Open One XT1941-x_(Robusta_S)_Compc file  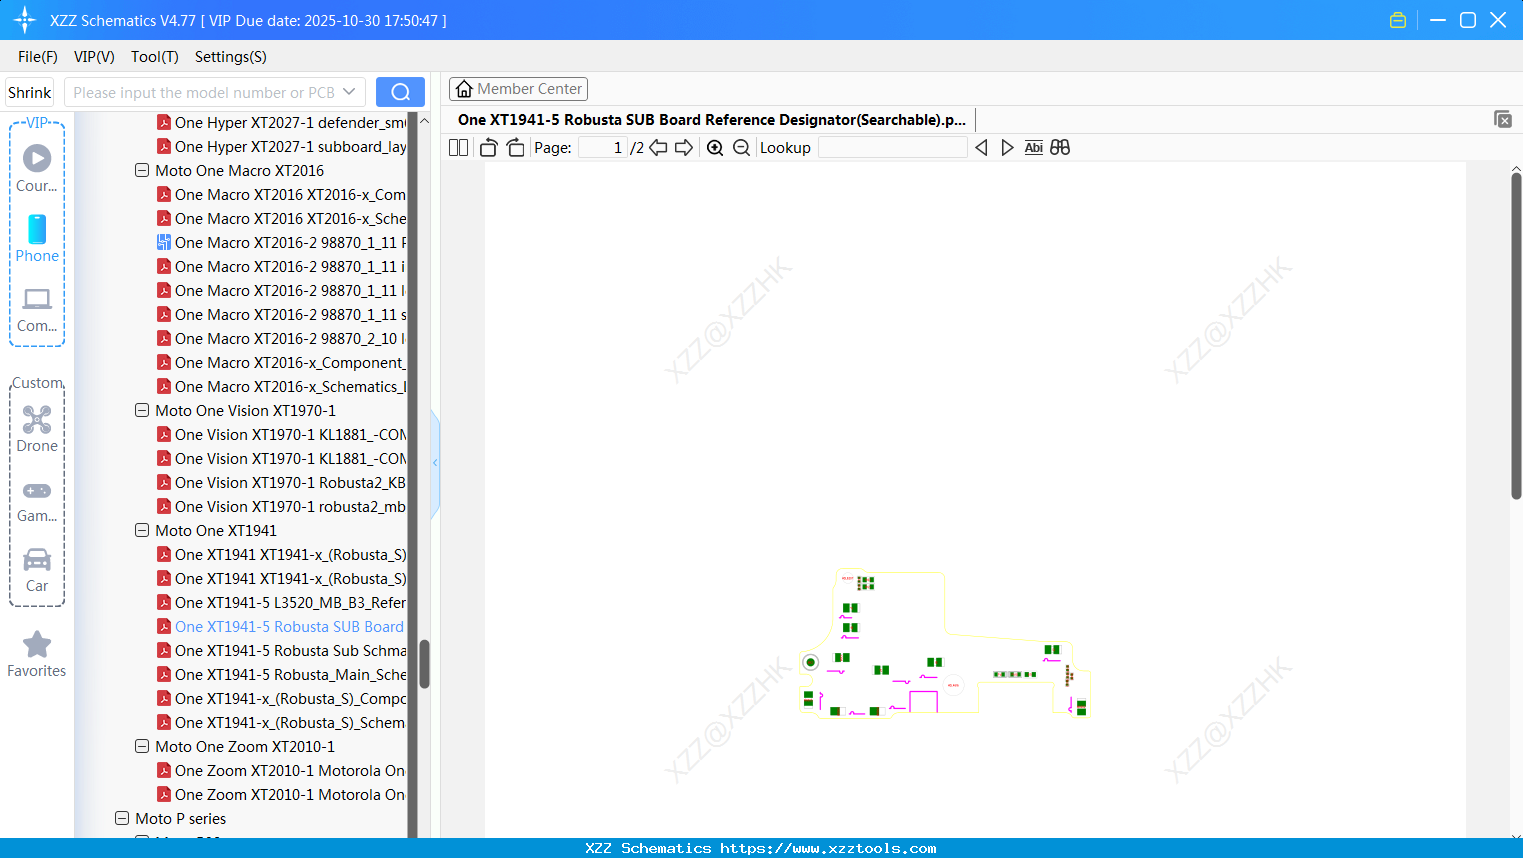click(x=281, y=699)
